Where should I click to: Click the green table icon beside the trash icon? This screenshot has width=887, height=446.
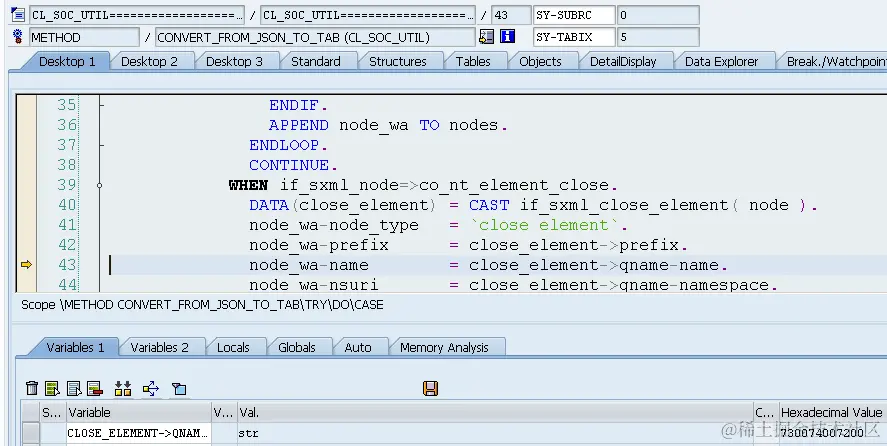[52, 388]
